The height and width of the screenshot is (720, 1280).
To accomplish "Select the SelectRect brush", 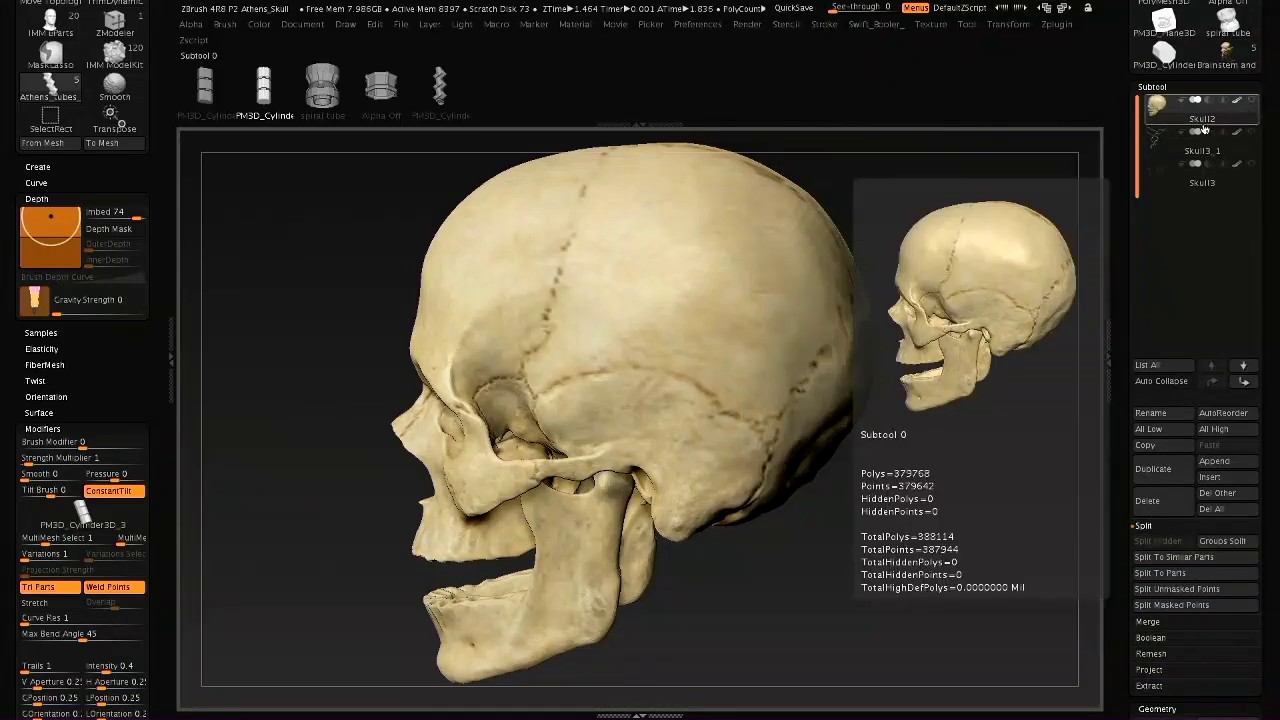I will 50,119.
